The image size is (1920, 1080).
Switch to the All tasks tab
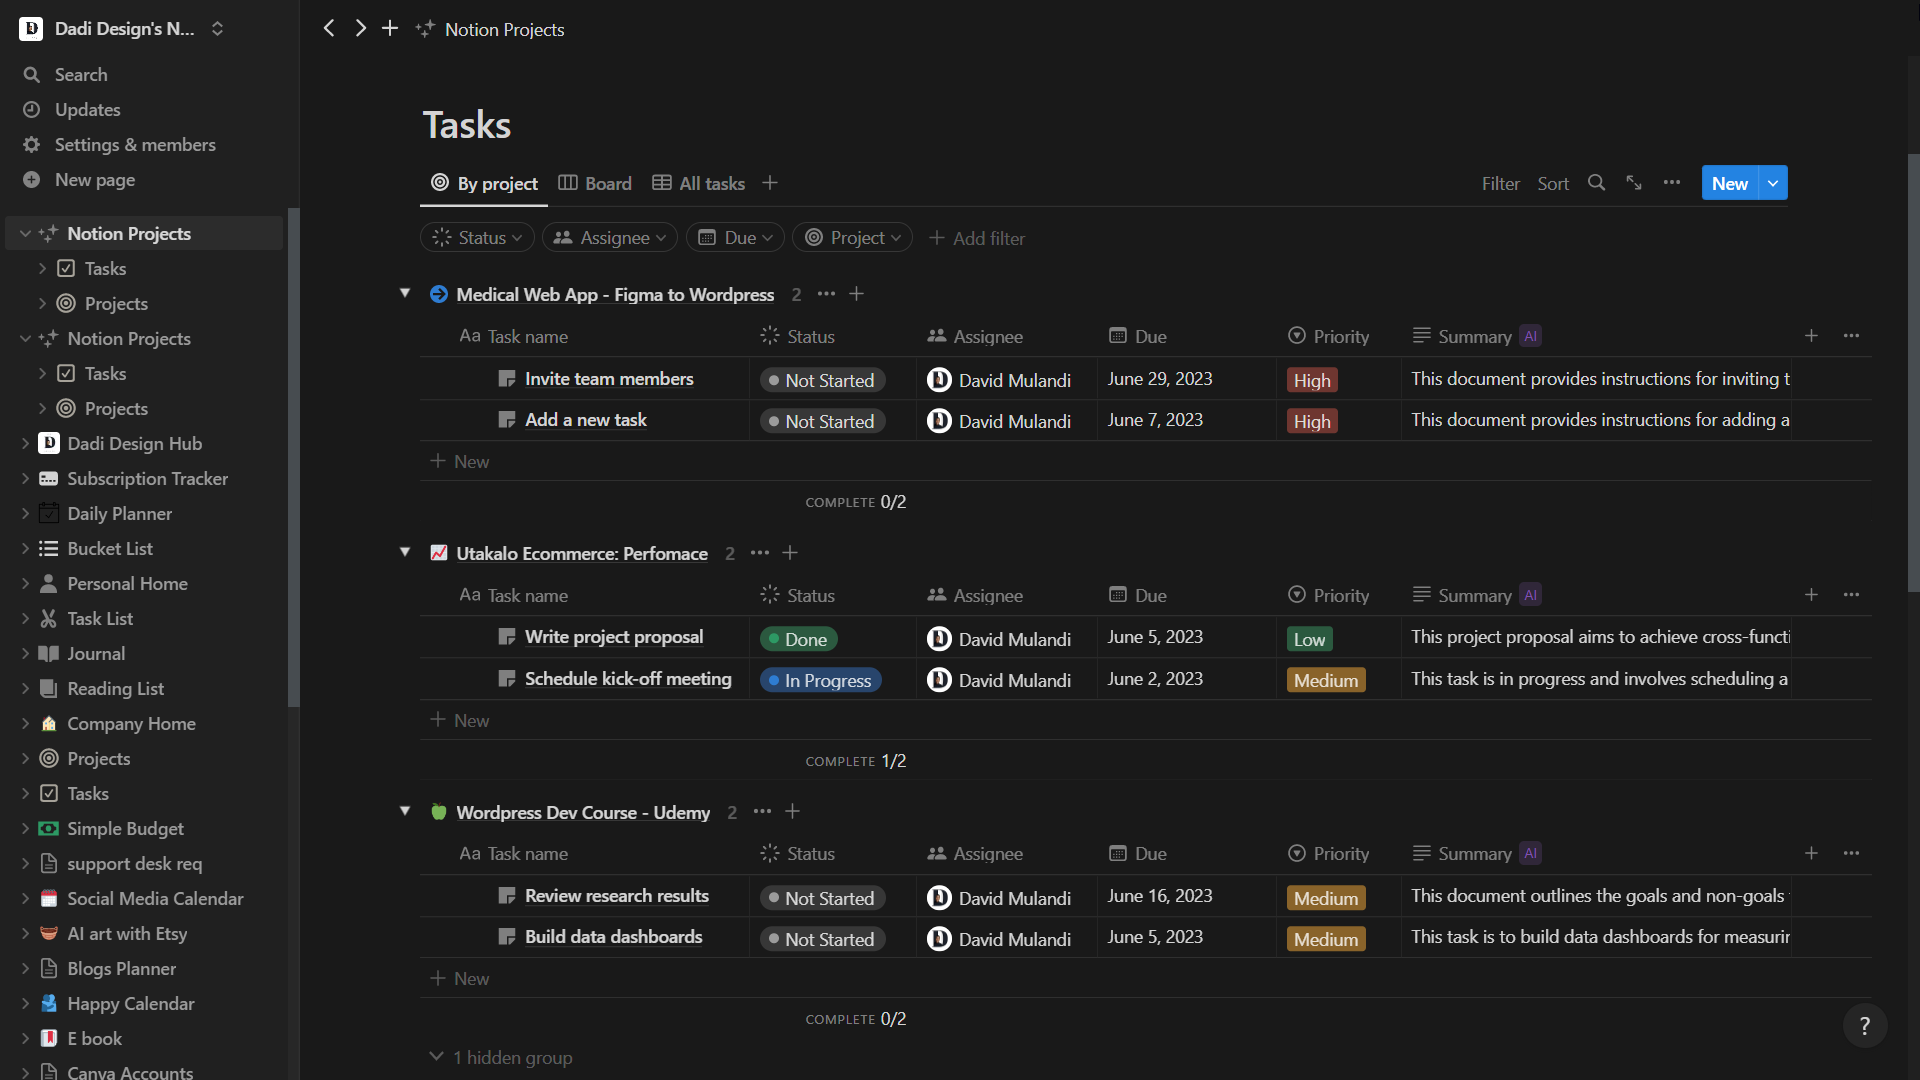tap(699, 183)
